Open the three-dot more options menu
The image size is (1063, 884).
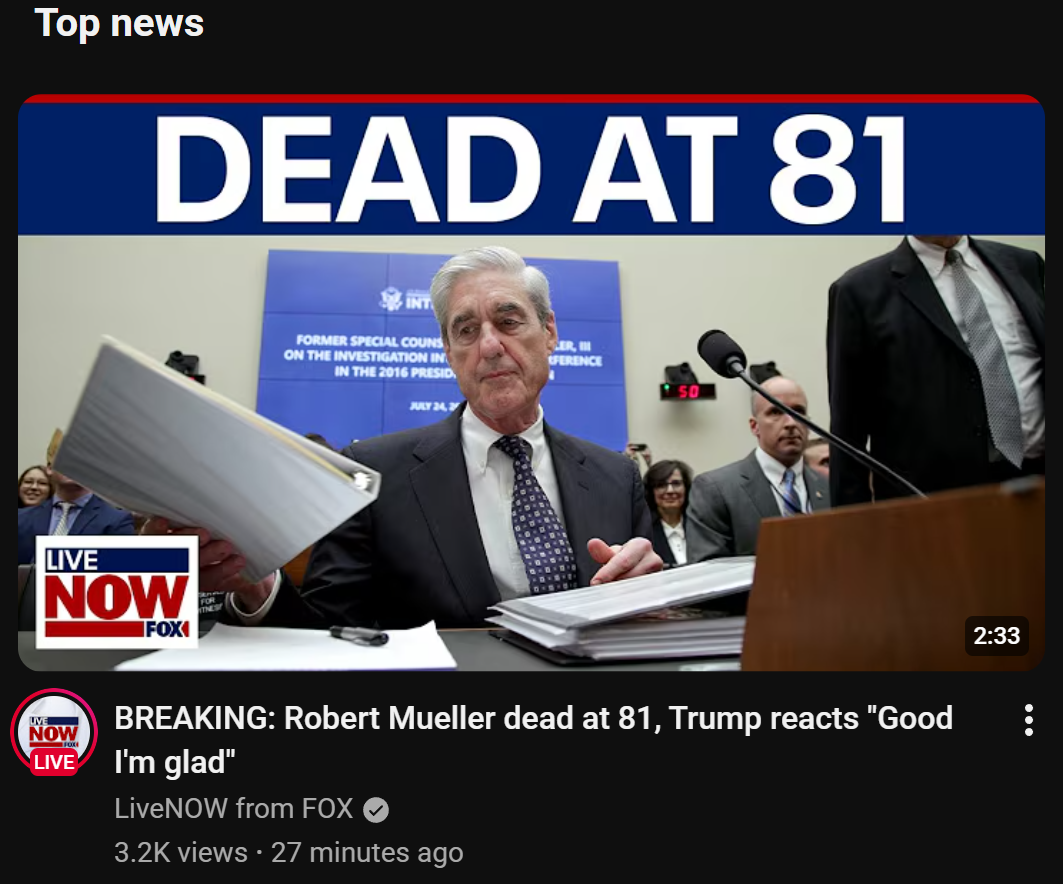[x=1028, y=720]
